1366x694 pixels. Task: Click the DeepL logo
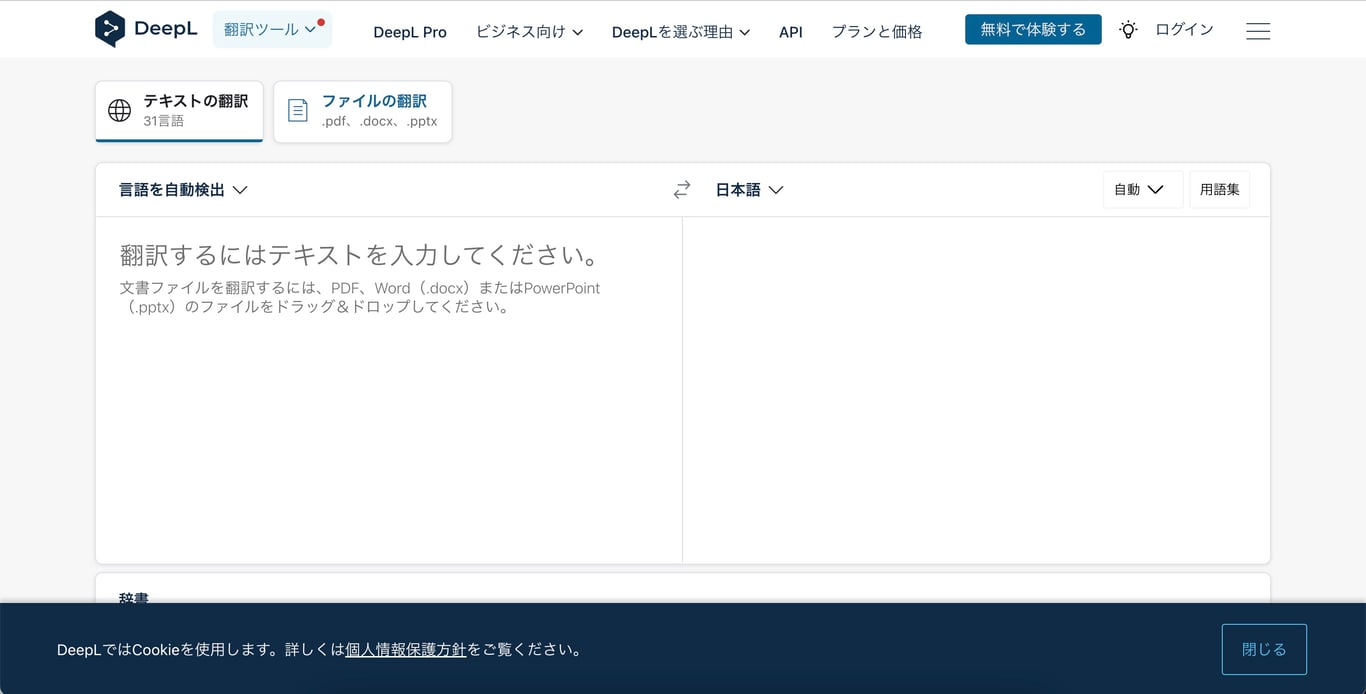(x=146, y=29)
